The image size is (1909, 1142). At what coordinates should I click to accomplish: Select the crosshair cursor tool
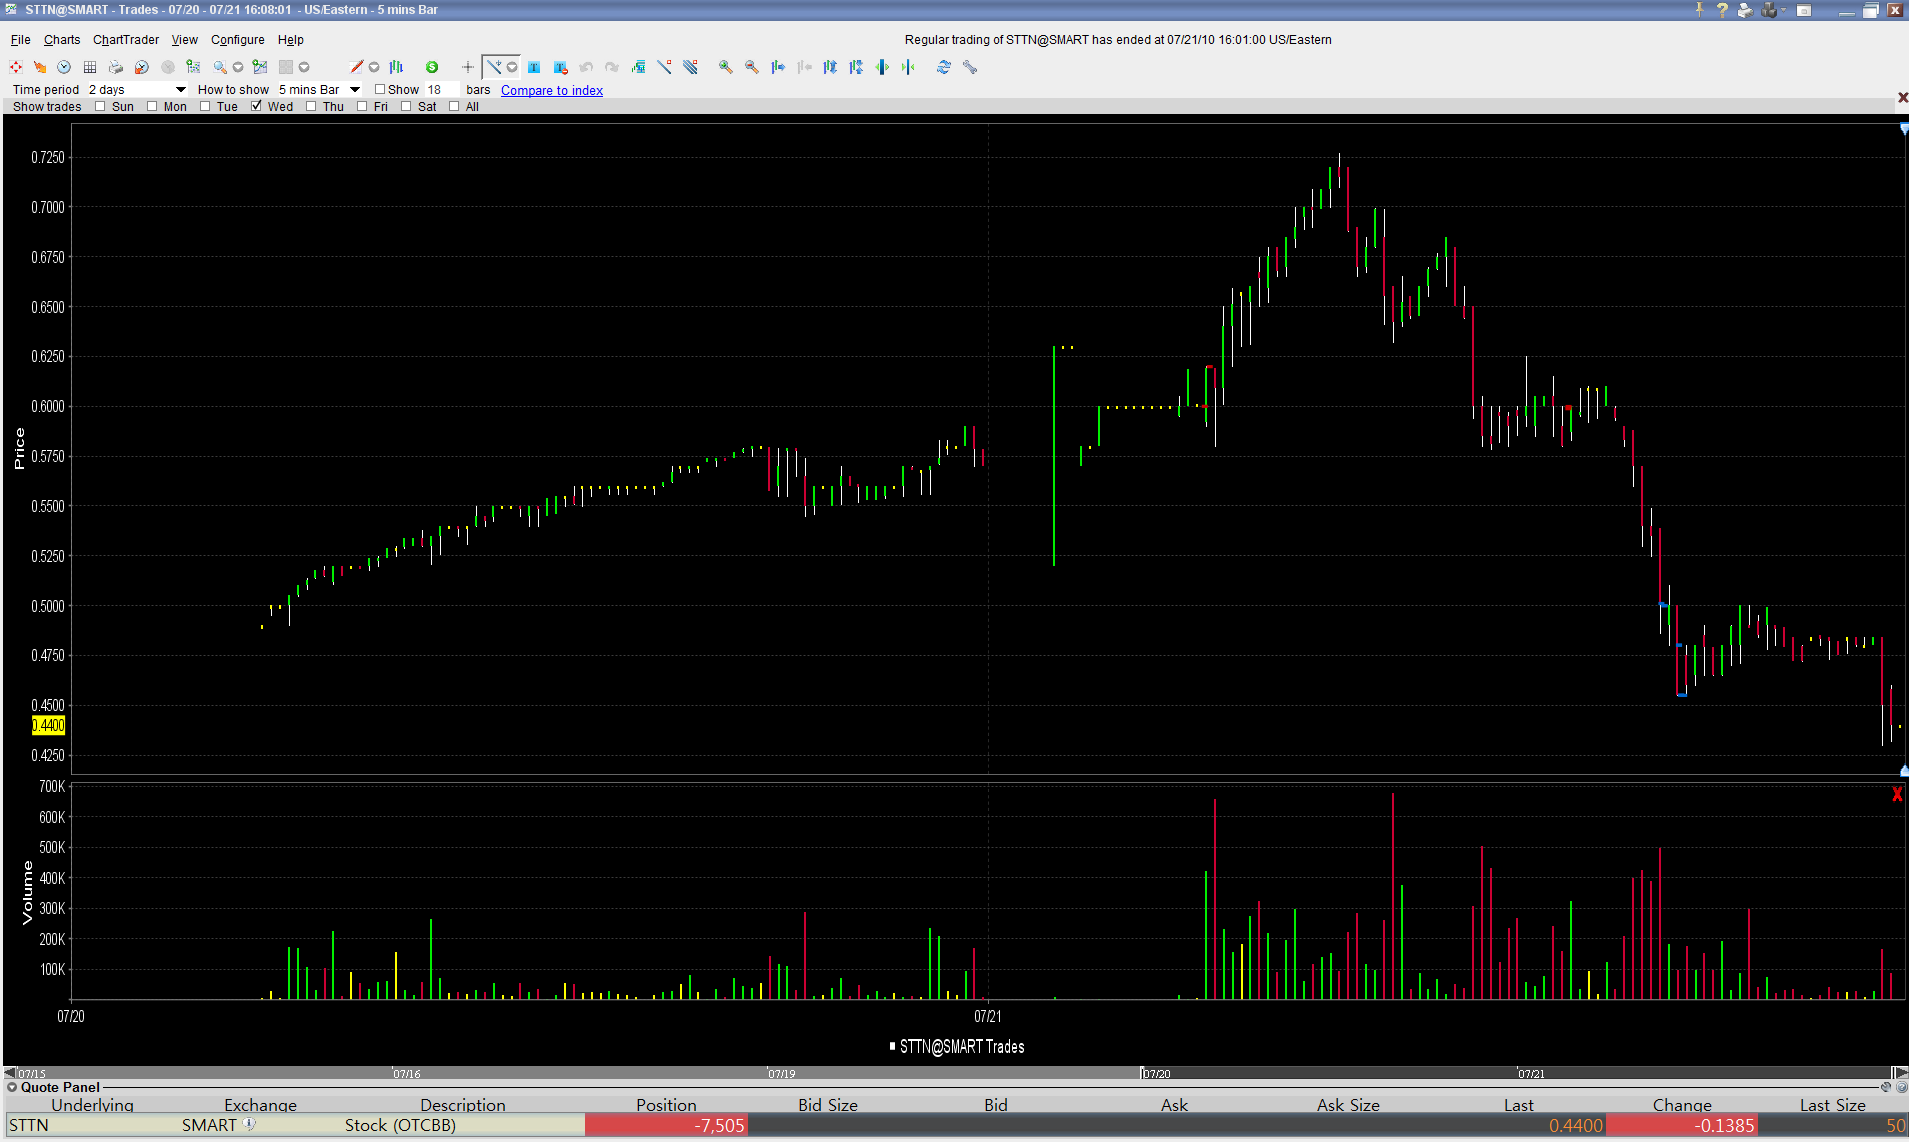467,67
